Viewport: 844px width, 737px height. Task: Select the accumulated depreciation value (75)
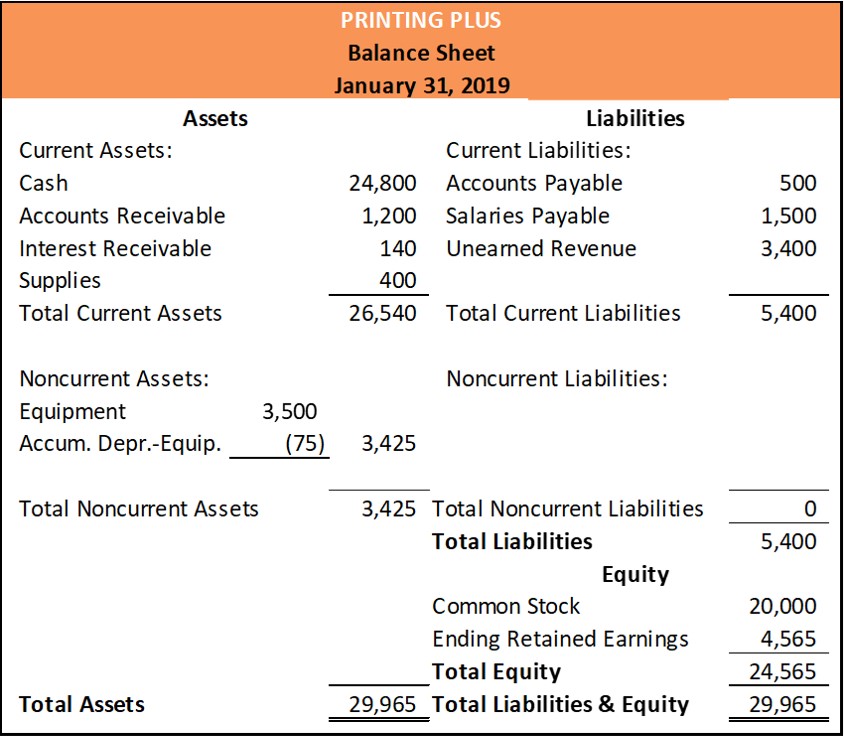306,443
